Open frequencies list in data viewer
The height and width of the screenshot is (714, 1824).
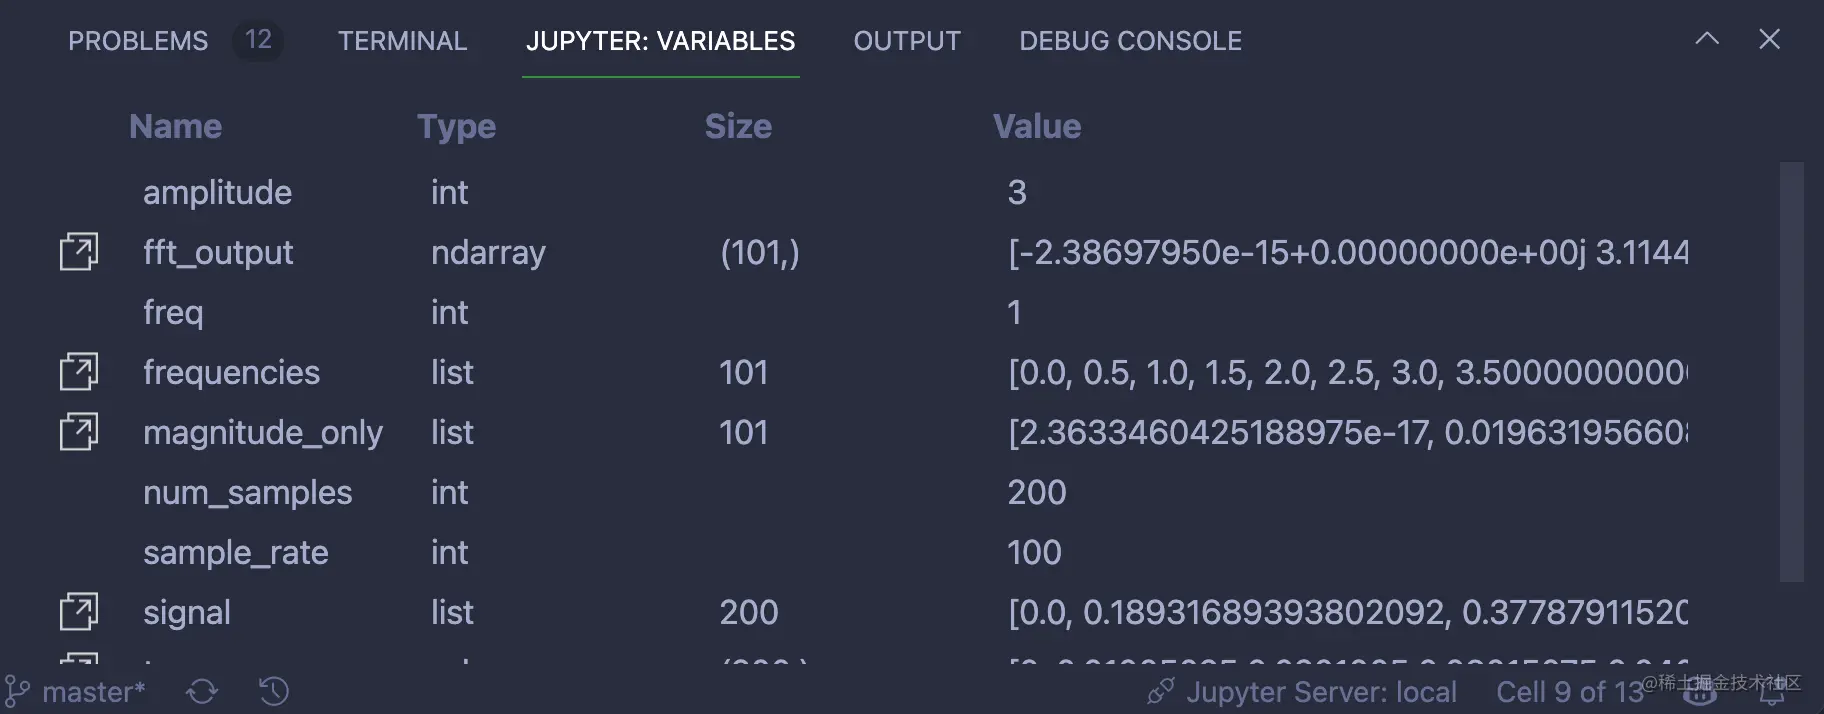(x=79, y=372)
